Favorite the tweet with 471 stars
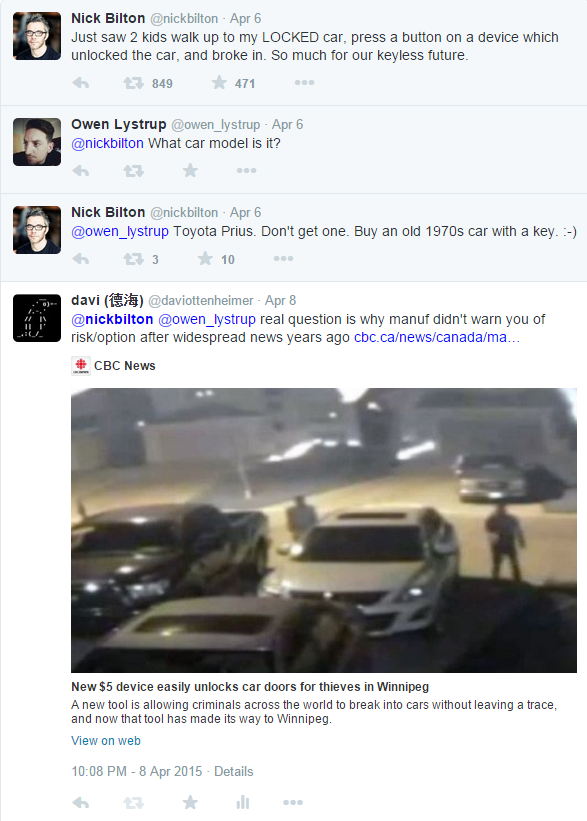587x821 pixels. click(x=219, y=82)
